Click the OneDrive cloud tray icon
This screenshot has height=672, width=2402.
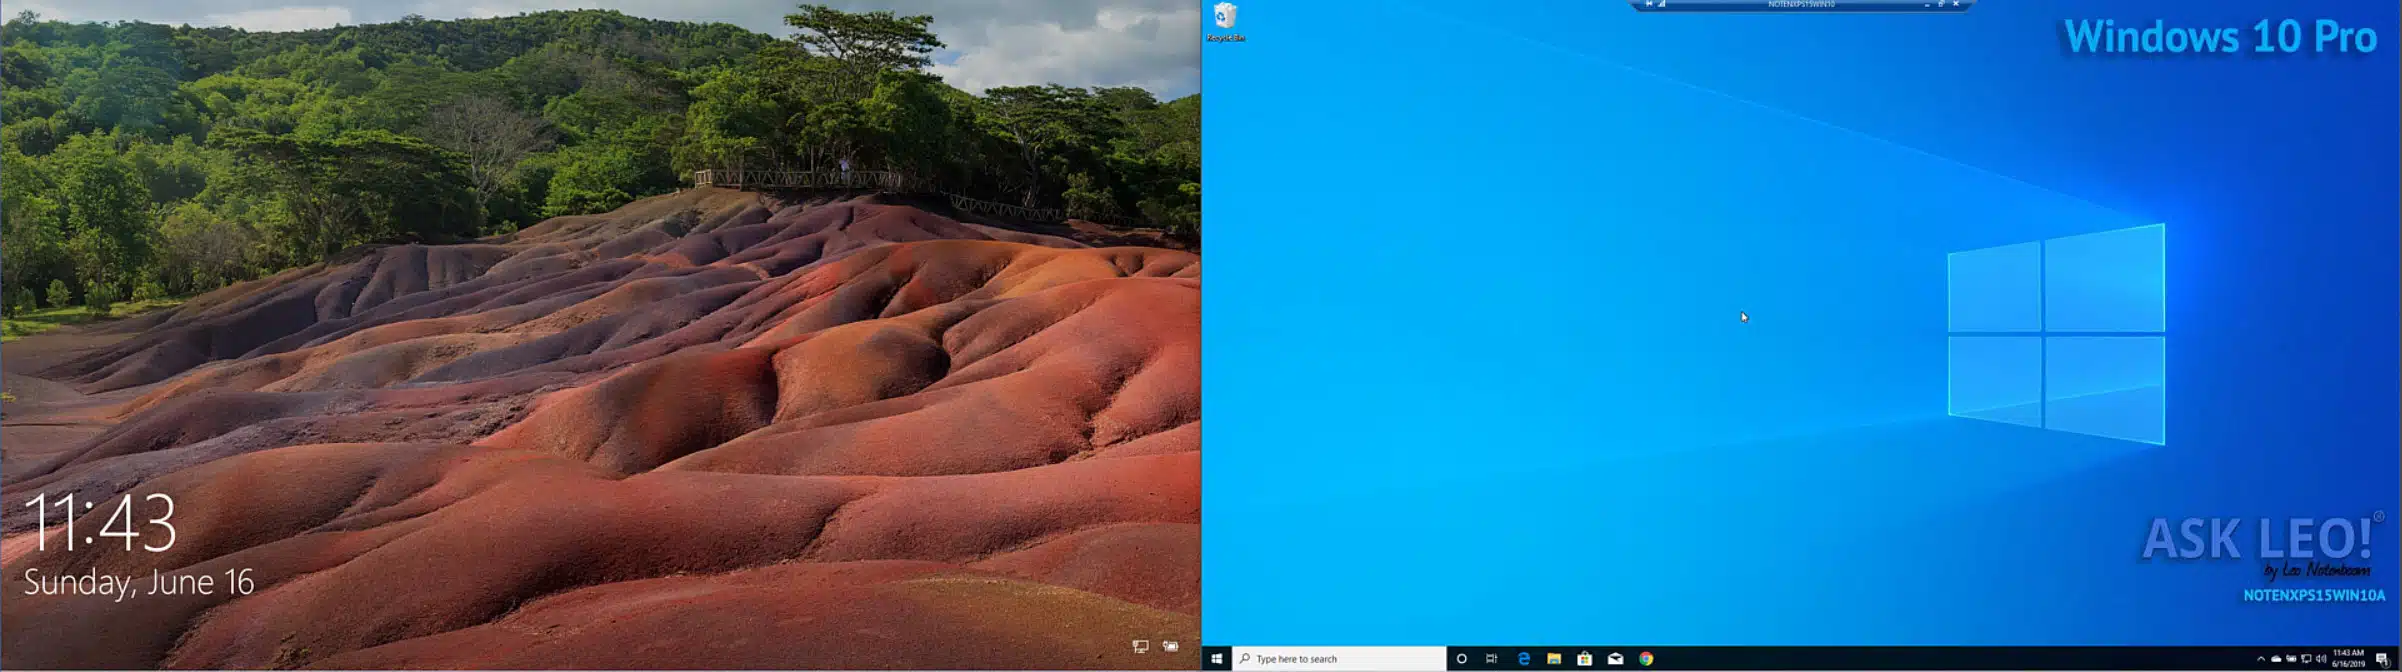(2276, 659)
